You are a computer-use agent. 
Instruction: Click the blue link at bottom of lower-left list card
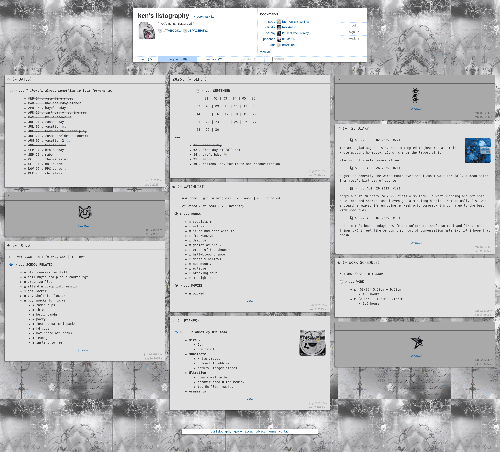(83, 350)
